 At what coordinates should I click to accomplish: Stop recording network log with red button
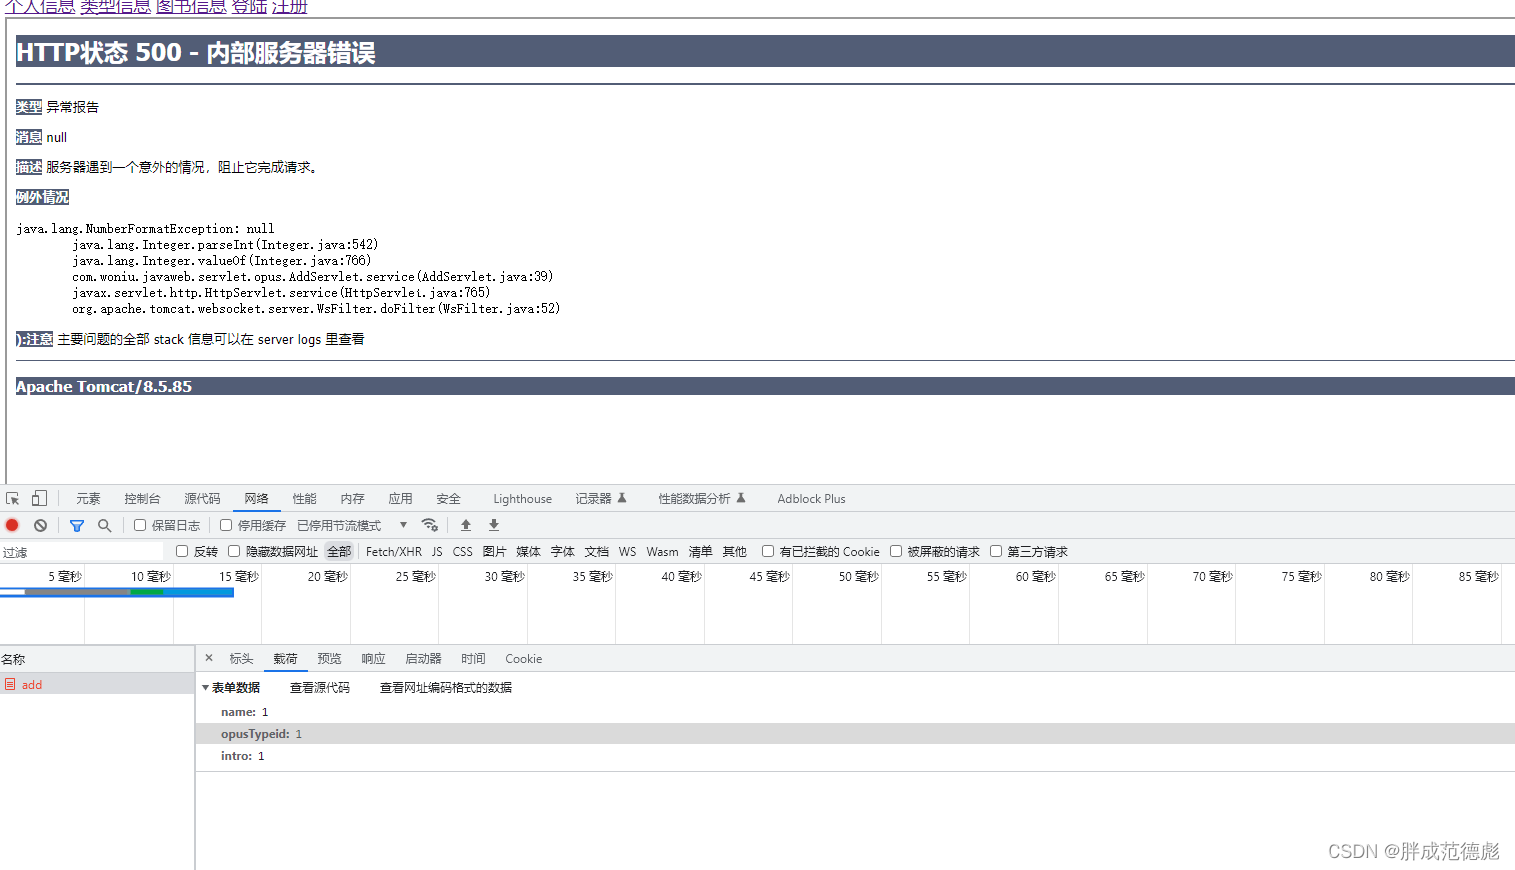coord(12,525)
